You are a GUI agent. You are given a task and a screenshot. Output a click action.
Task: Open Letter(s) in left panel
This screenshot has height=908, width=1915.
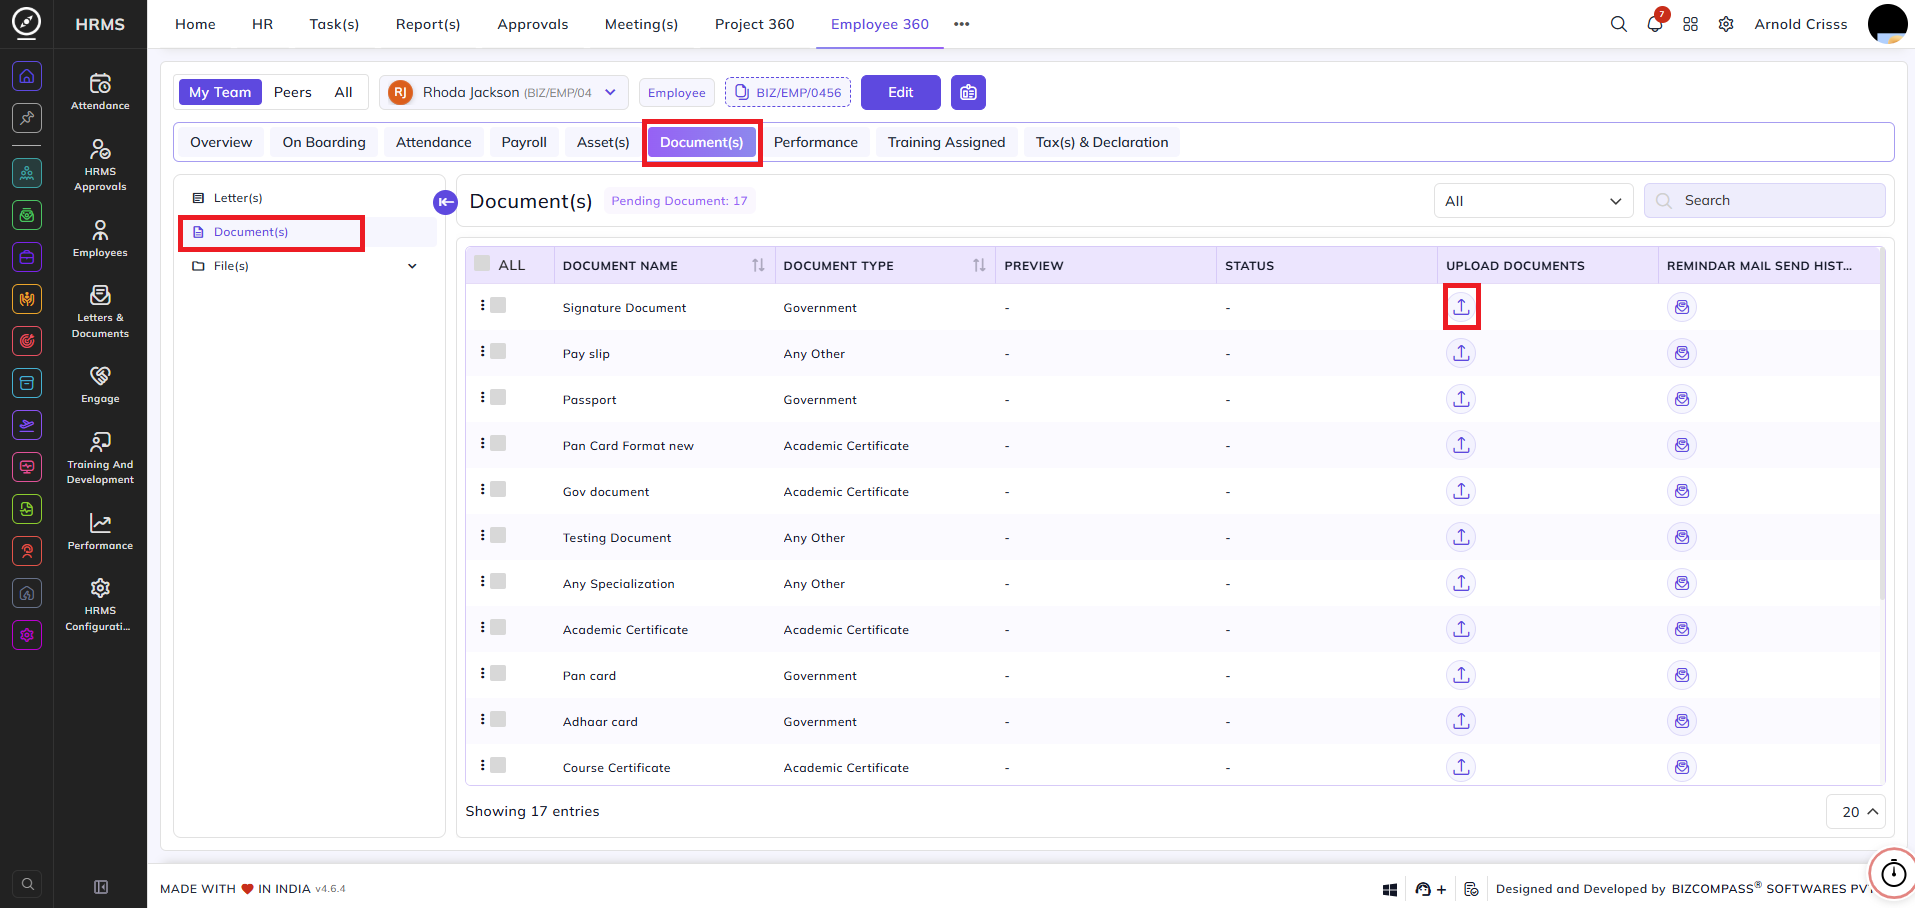[x=238, y=198]
